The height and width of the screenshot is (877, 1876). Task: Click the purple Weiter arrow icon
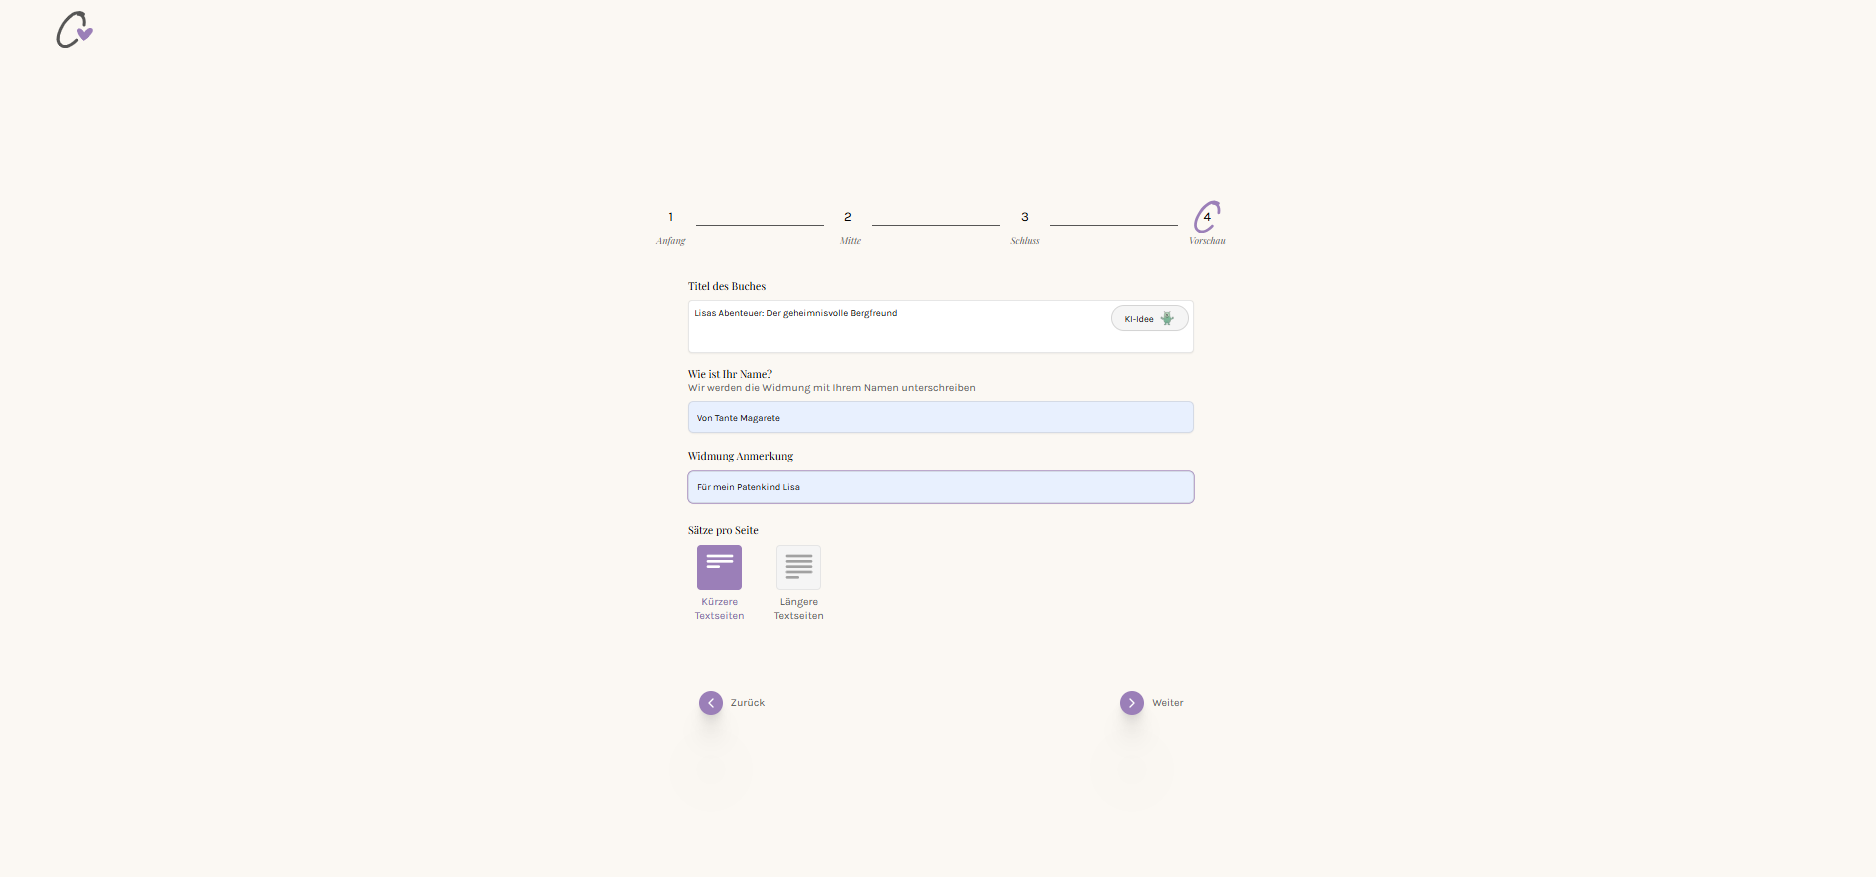[x=1131, y=703]
